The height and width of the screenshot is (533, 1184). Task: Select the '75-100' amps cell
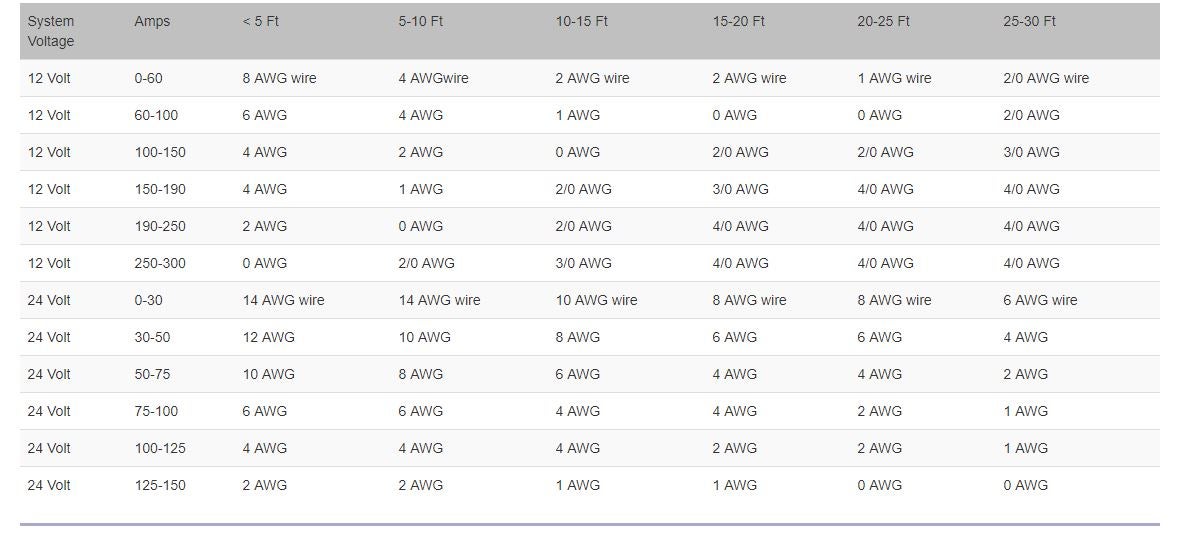[x=156, y=411]
